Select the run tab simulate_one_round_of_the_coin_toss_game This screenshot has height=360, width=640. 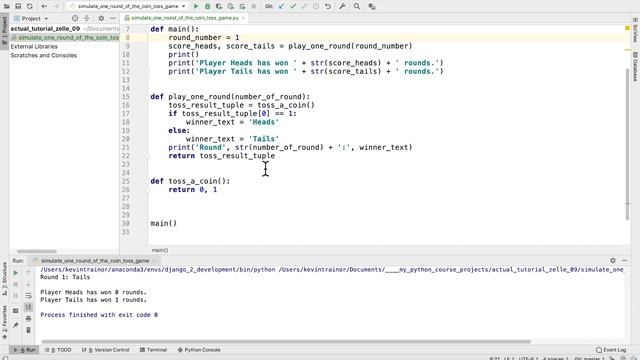pos(95,260)
